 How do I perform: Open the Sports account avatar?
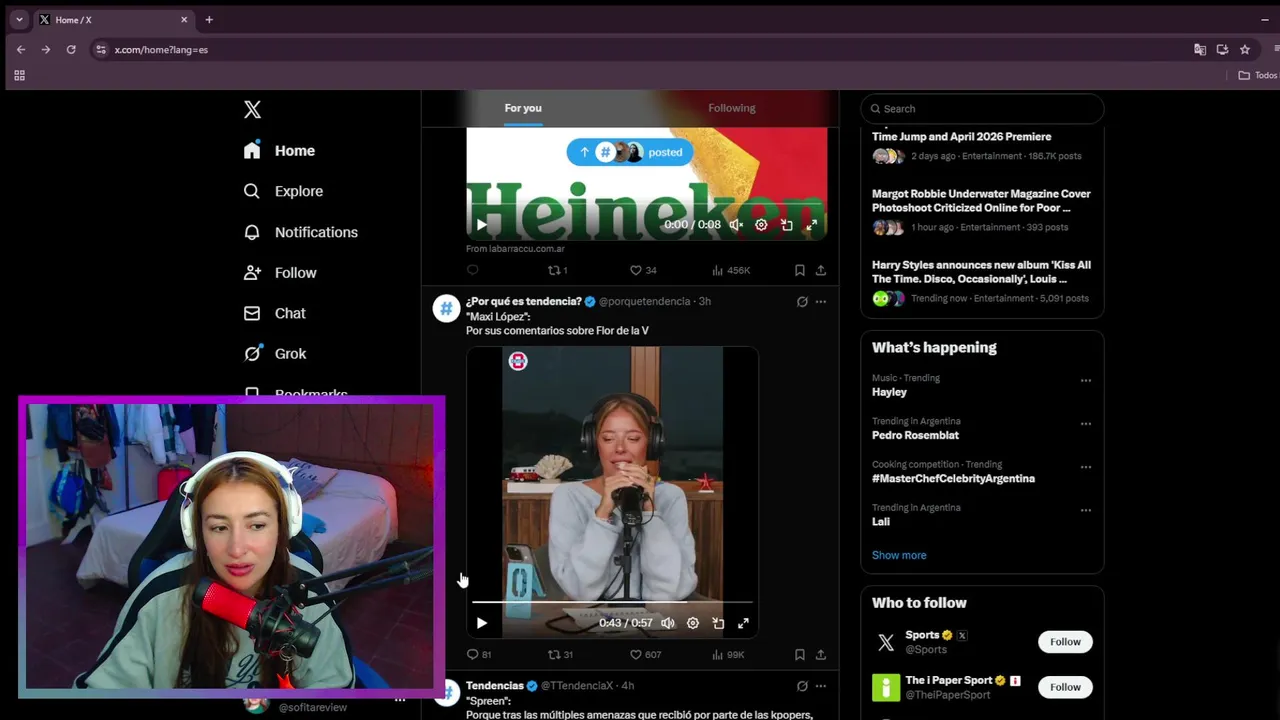coord(886,642)
